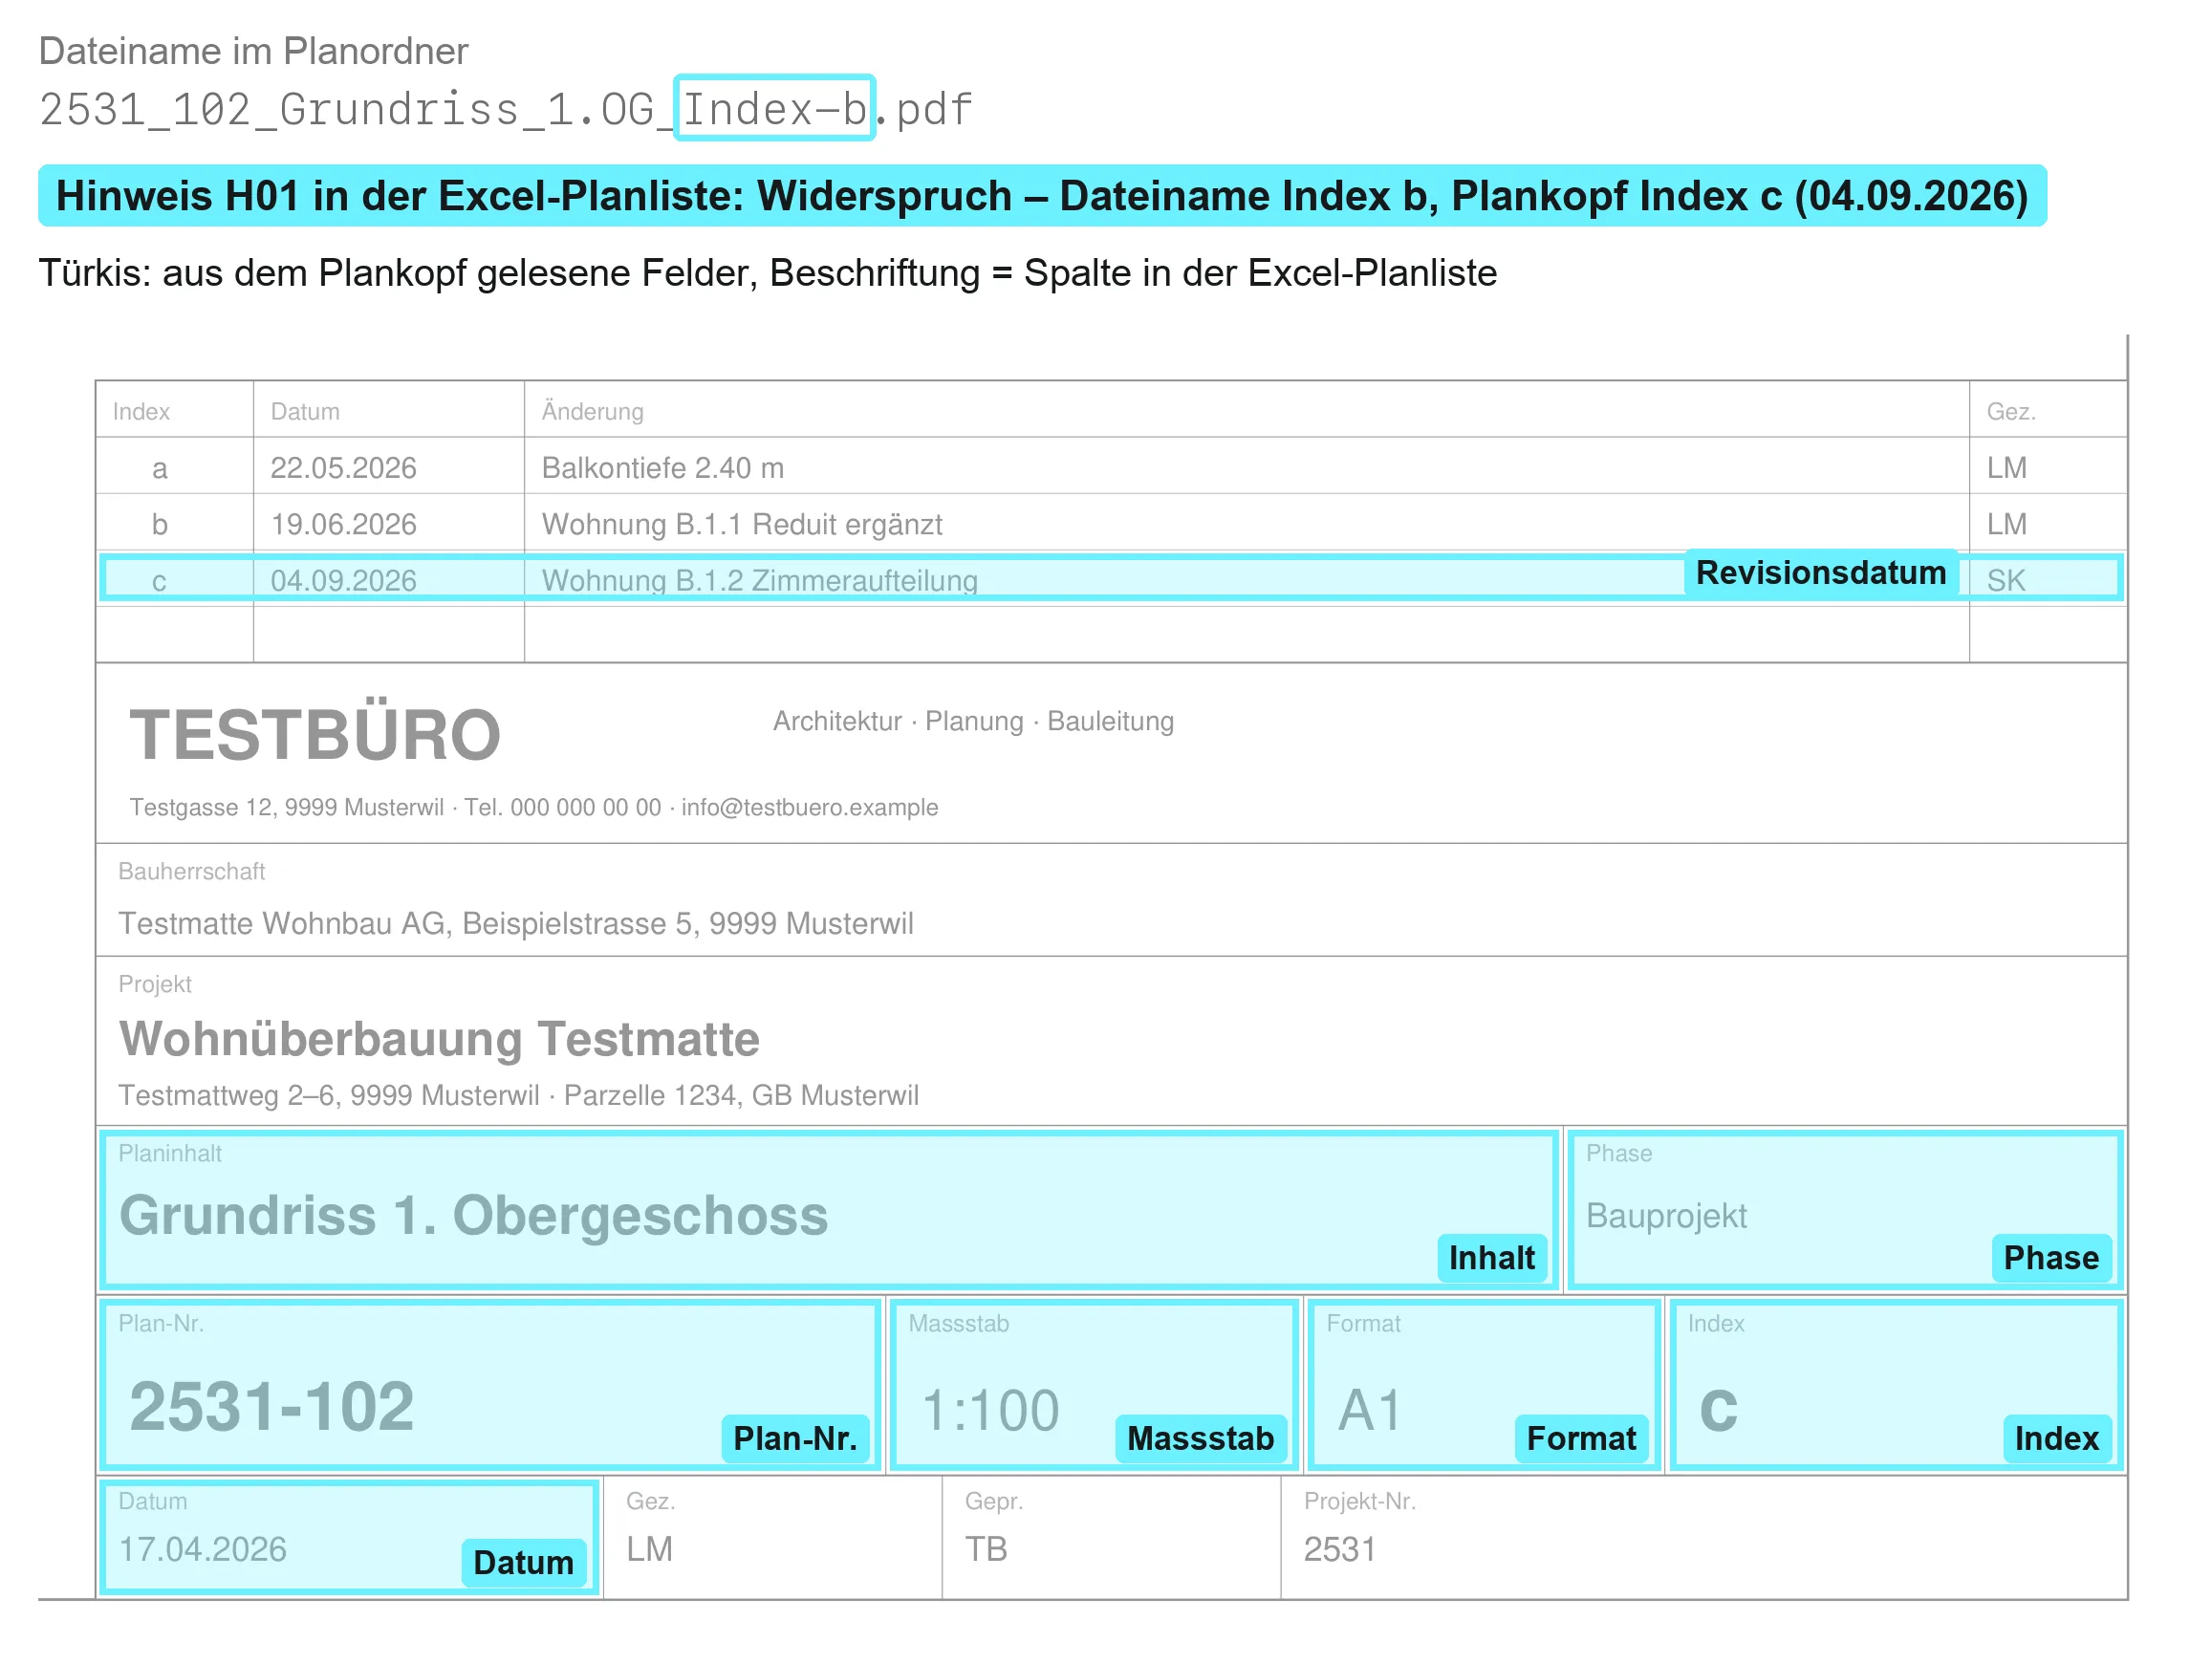
Task: Click the 'Massstab' label tag
Action: [1200, 1439]
